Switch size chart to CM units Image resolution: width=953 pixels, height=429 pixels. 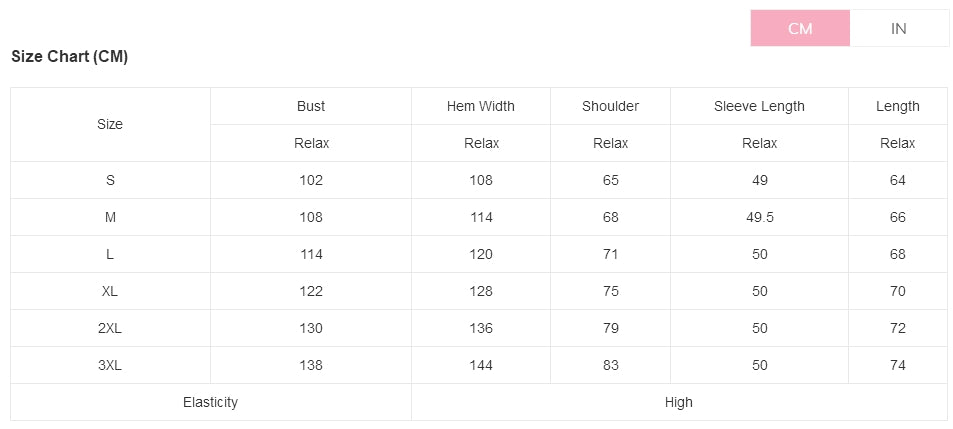(x=800, y=28)
